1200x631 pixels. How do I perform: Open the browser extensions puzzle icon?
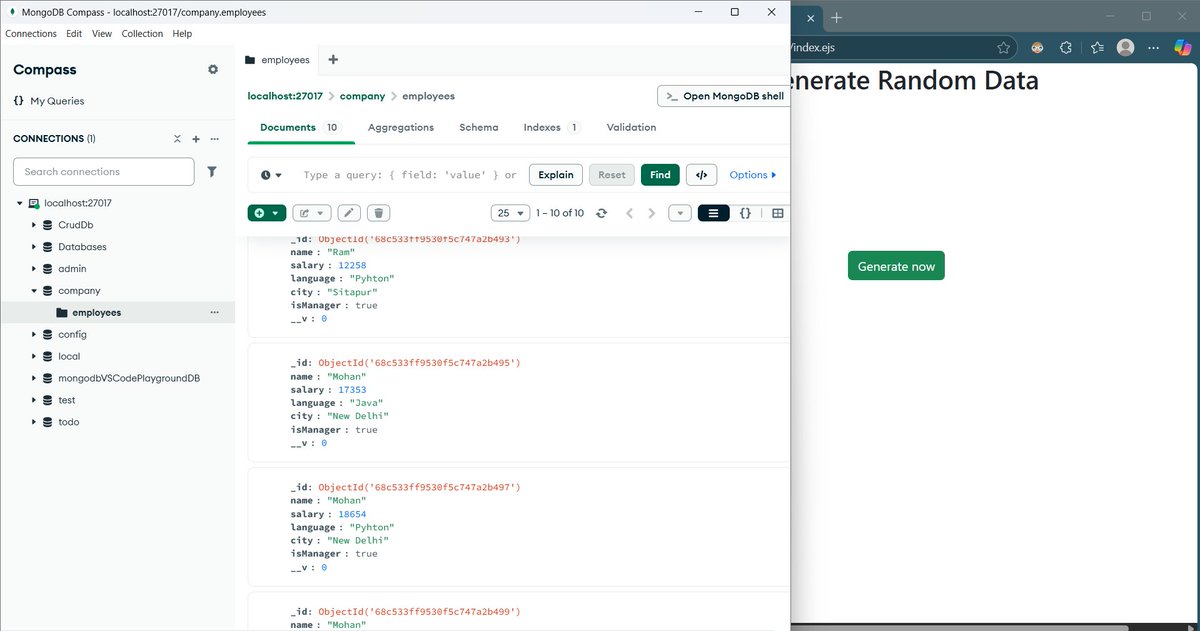point(1066,47)
